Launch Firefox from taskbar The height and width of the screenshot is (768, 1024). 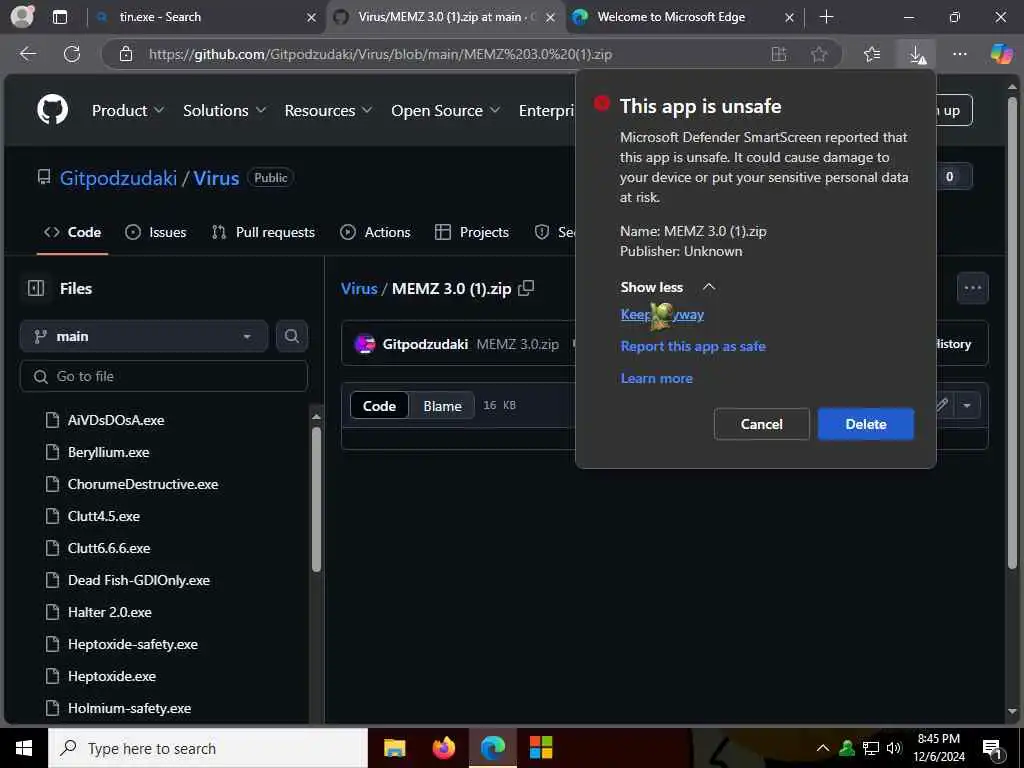(x=443, y=748)
